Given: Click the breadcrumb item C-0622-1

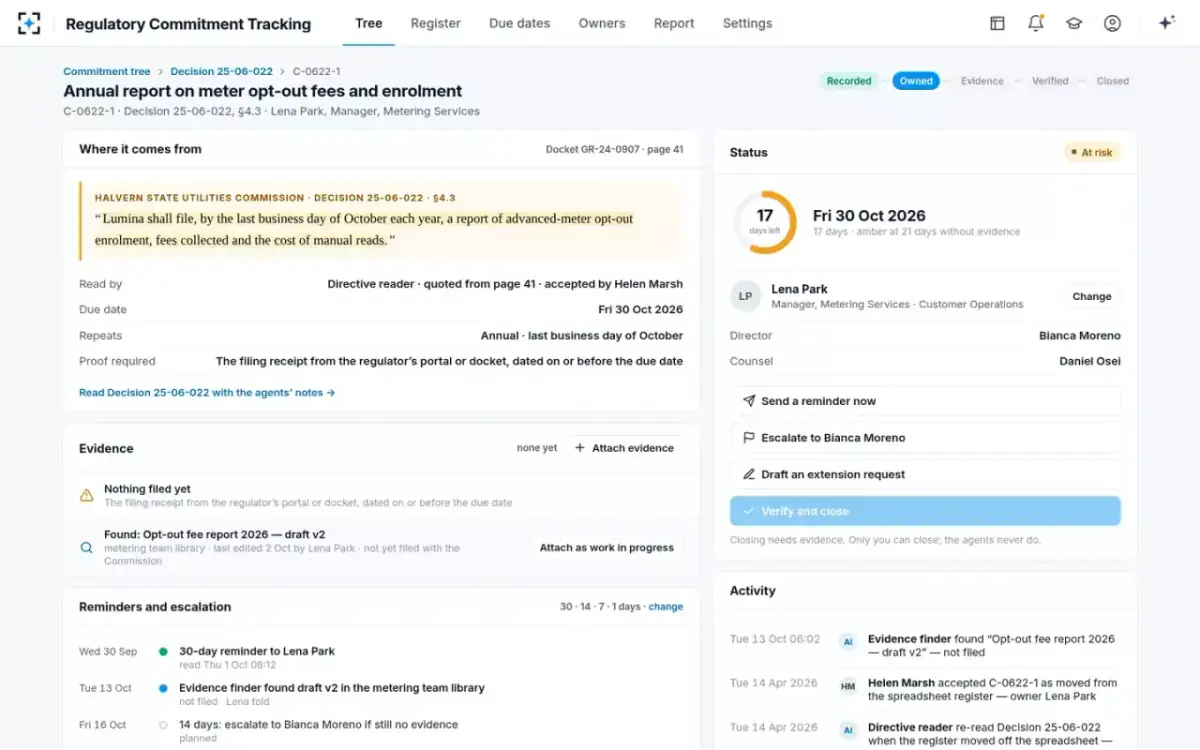Looking at the screenshot, I should [316, 72].
